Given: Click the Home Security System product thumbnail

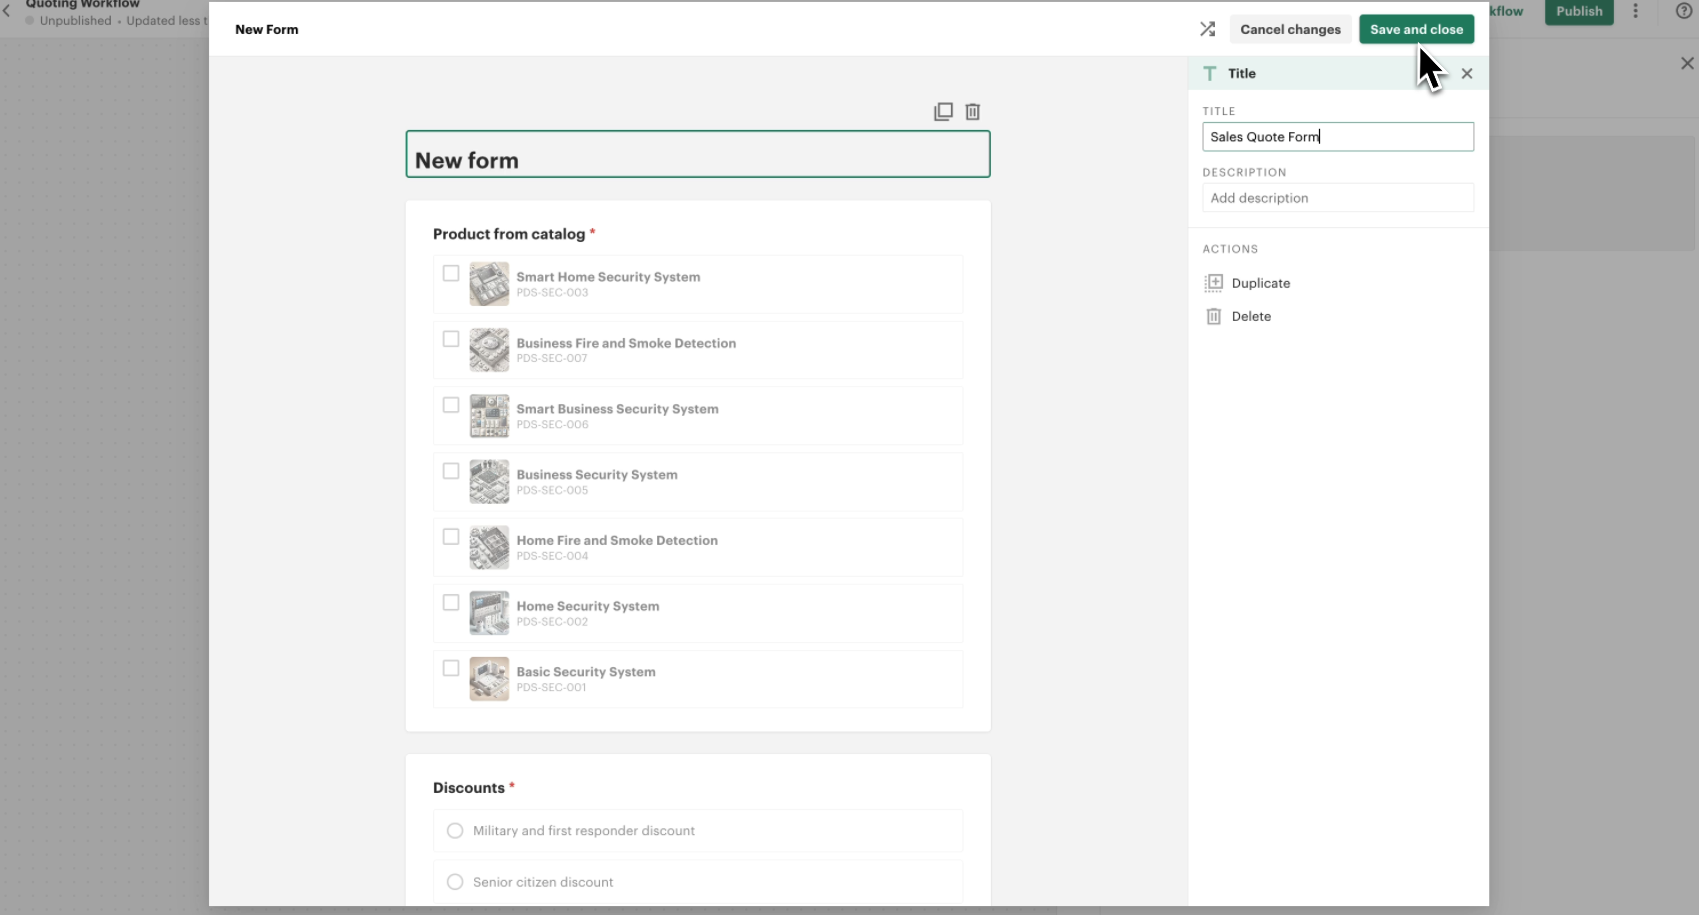Looking at the screenshot, I should [x=489, y=614].
